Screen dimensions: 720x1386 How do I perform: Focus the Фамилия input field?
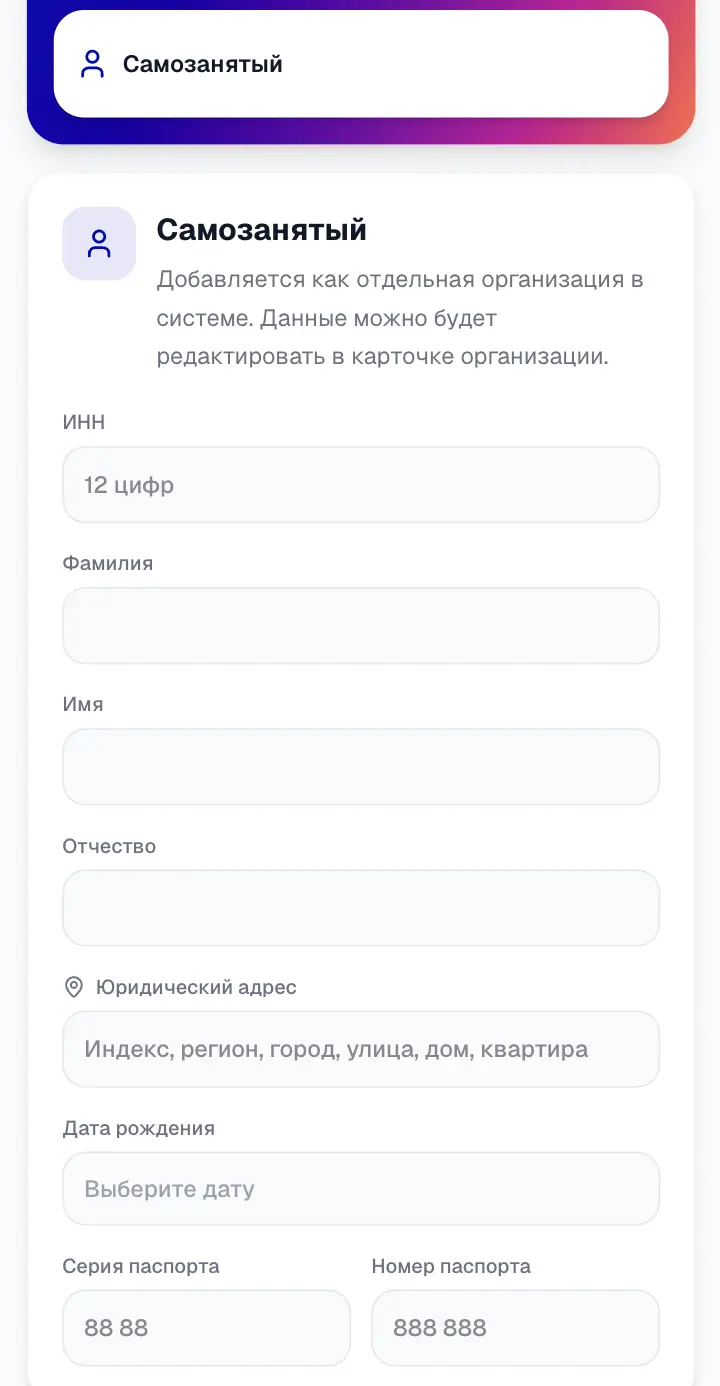point(361,626)
